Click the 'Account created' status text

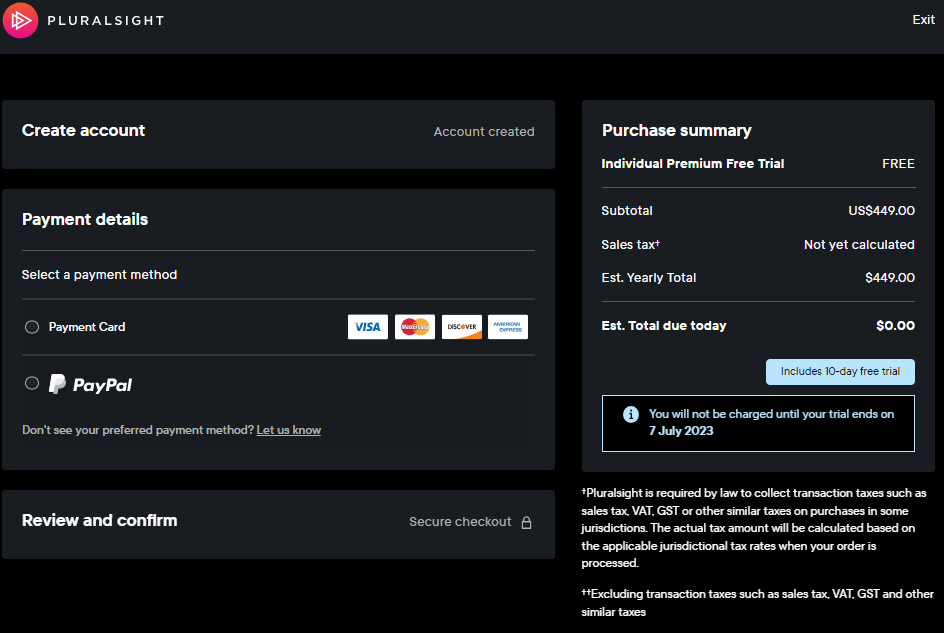pos(484,132)
